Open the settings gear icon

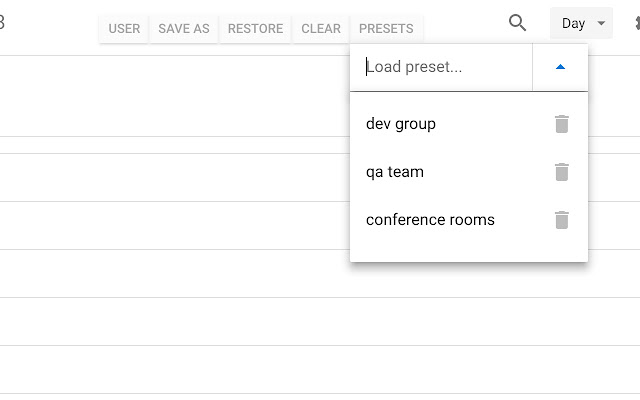click(x=637, y=23)
